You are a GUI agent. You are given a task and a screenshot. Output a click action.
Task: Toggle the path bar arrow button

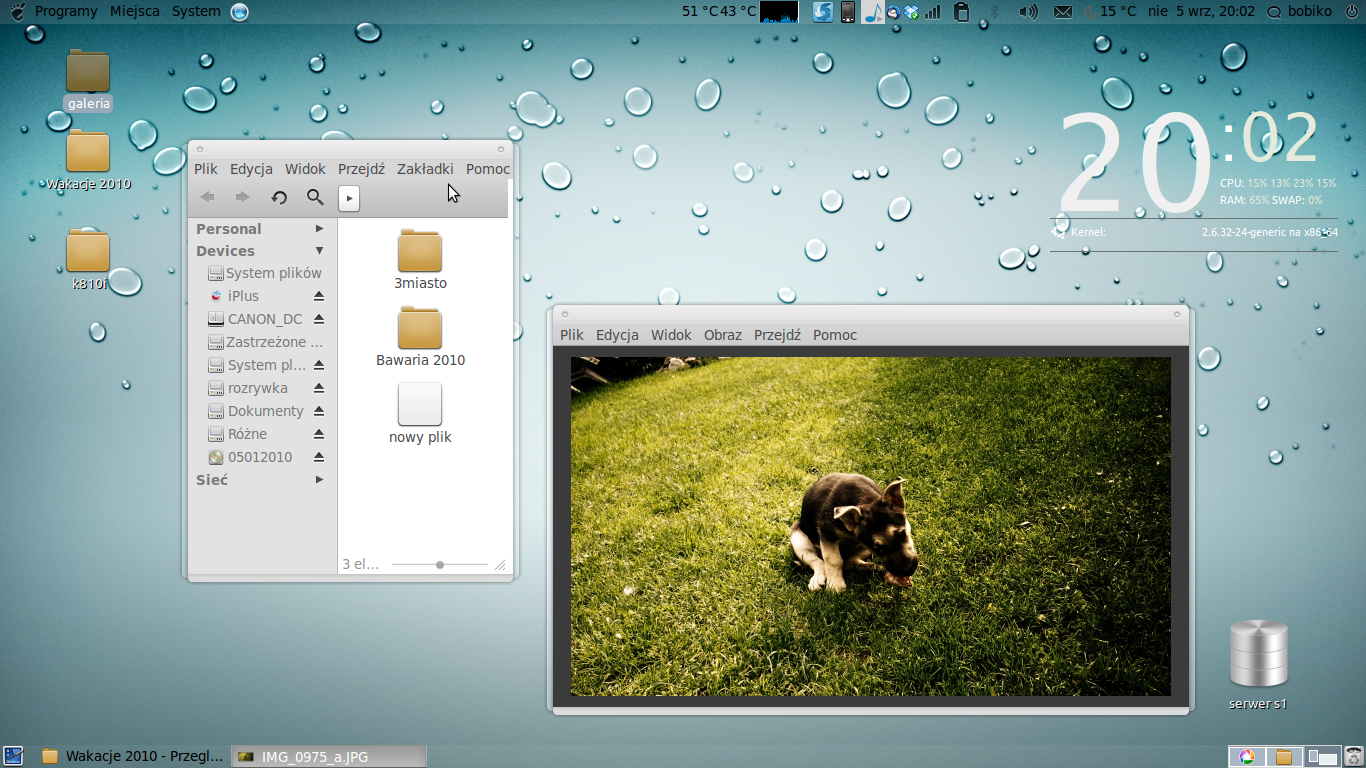pyautogui.click(x=349, y=198)
